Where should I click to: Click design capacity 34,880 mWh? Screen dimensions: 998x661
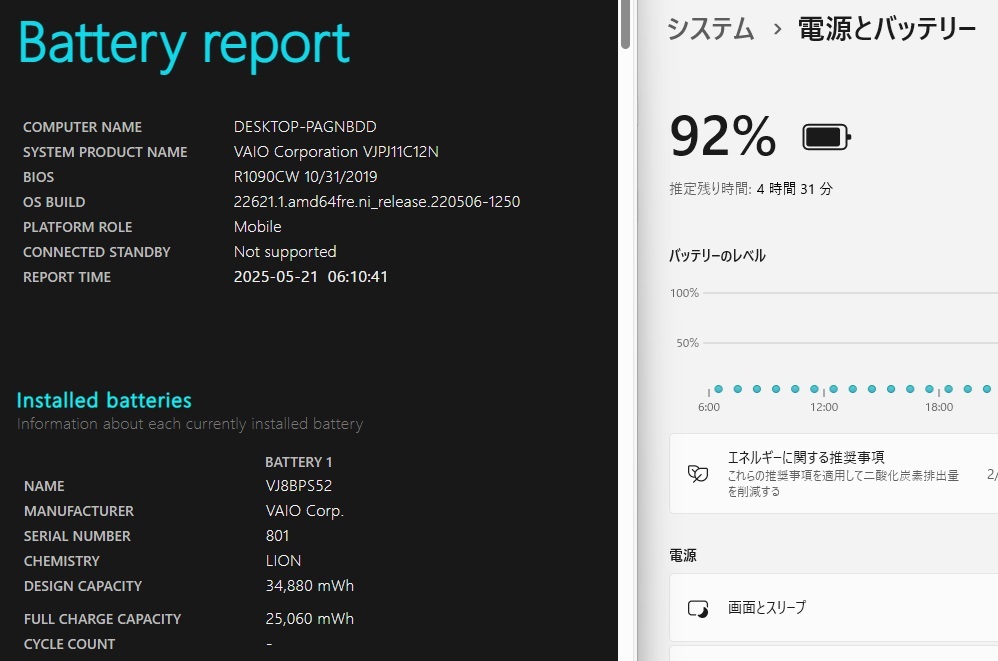coord(309,585)
